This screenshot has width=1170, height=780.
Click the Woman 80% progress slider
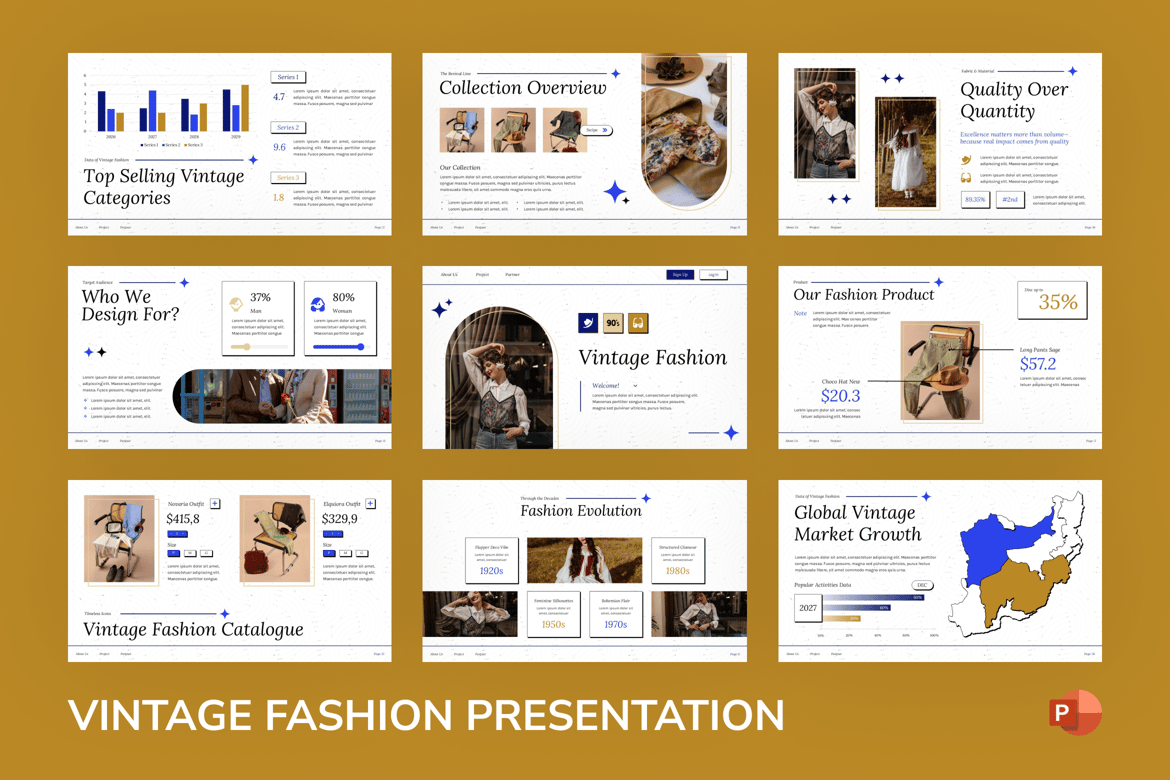coord(340,347)
